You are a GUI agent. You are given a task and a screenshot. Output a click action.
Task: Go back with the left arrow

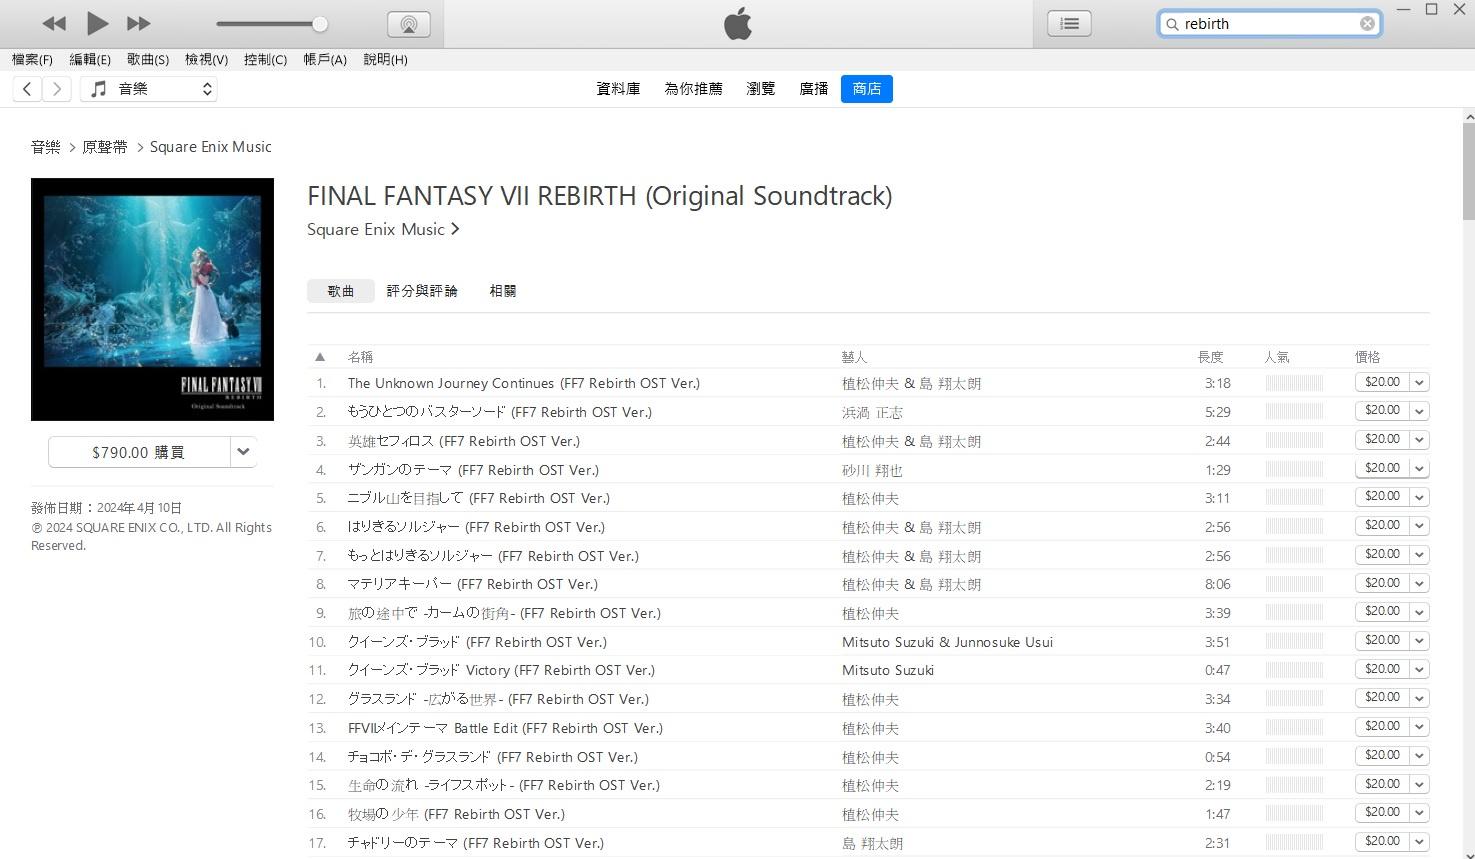(x=27, y=89)
